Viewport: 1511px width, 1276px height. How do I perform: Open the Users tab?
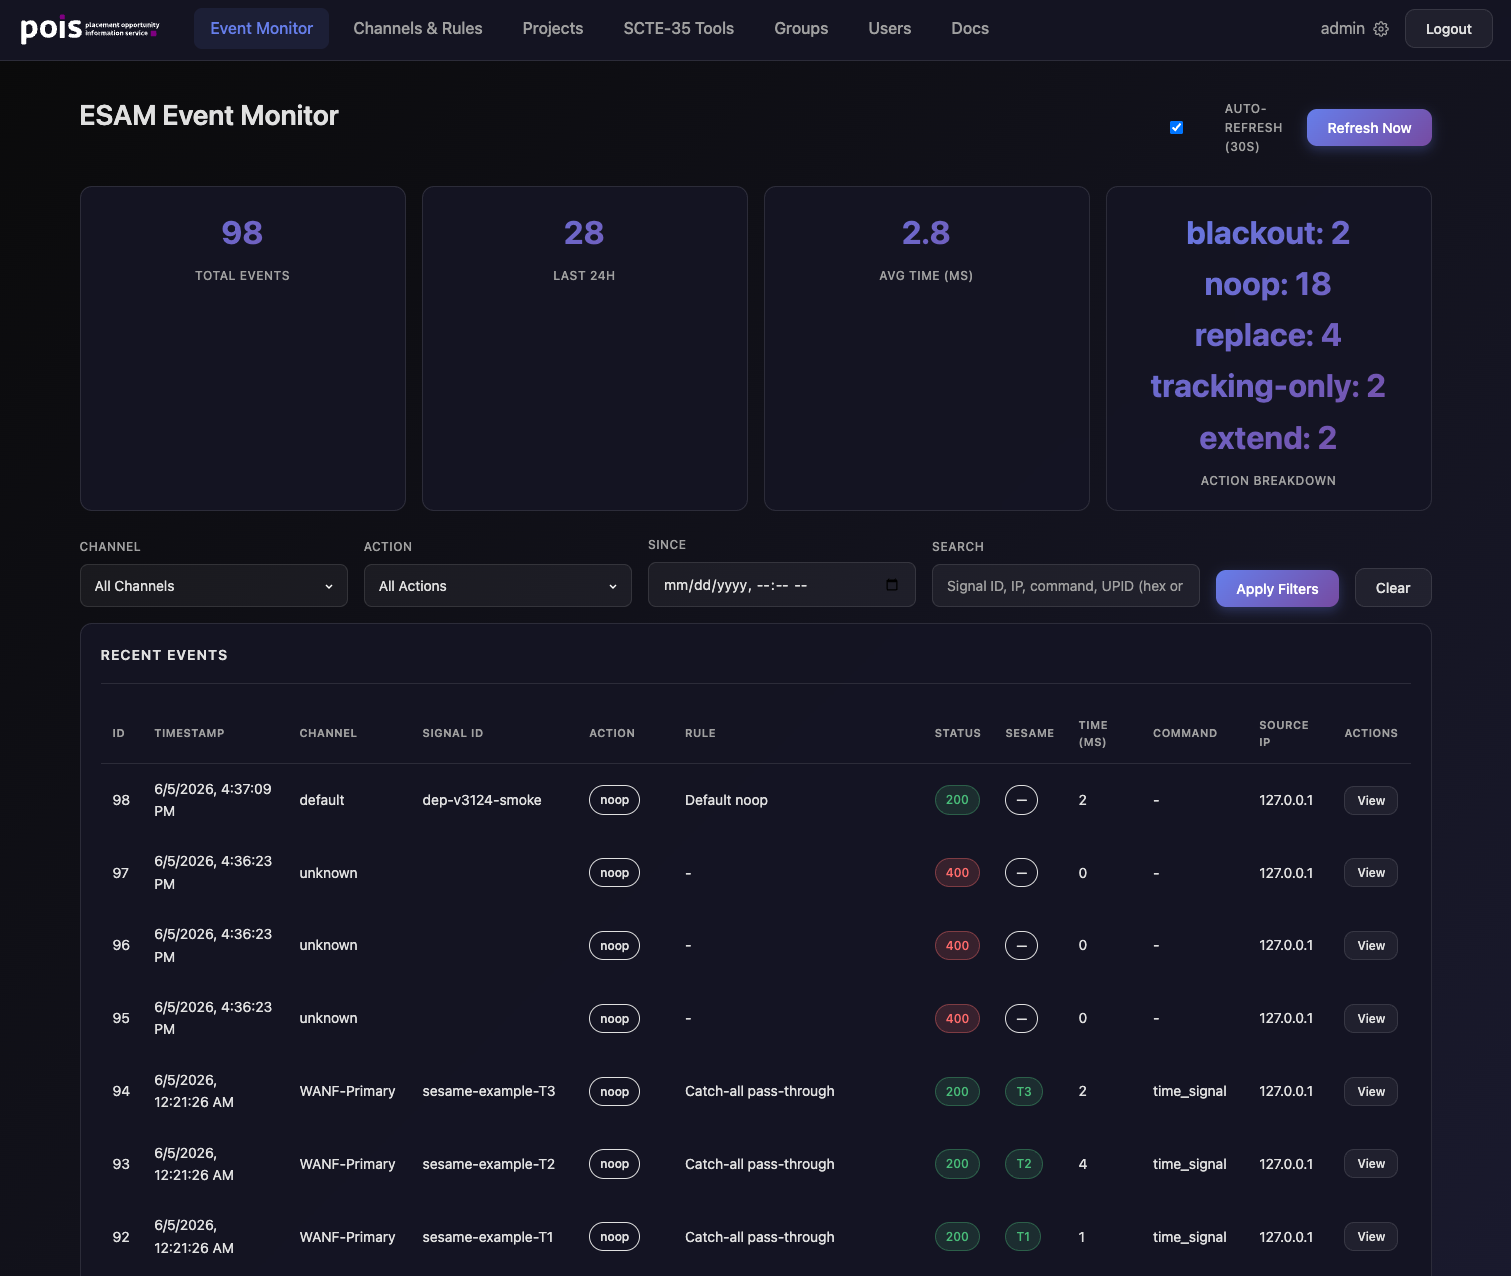890,29
